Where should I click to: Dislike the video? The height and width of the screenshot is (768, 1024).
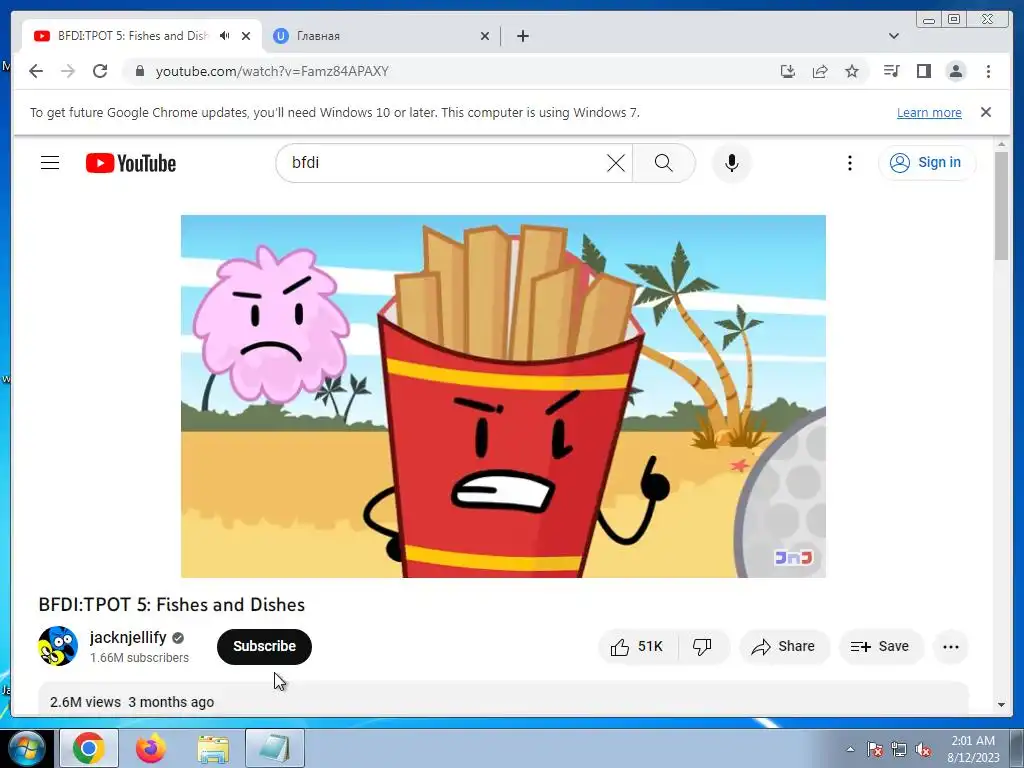[x=703, y=647]
